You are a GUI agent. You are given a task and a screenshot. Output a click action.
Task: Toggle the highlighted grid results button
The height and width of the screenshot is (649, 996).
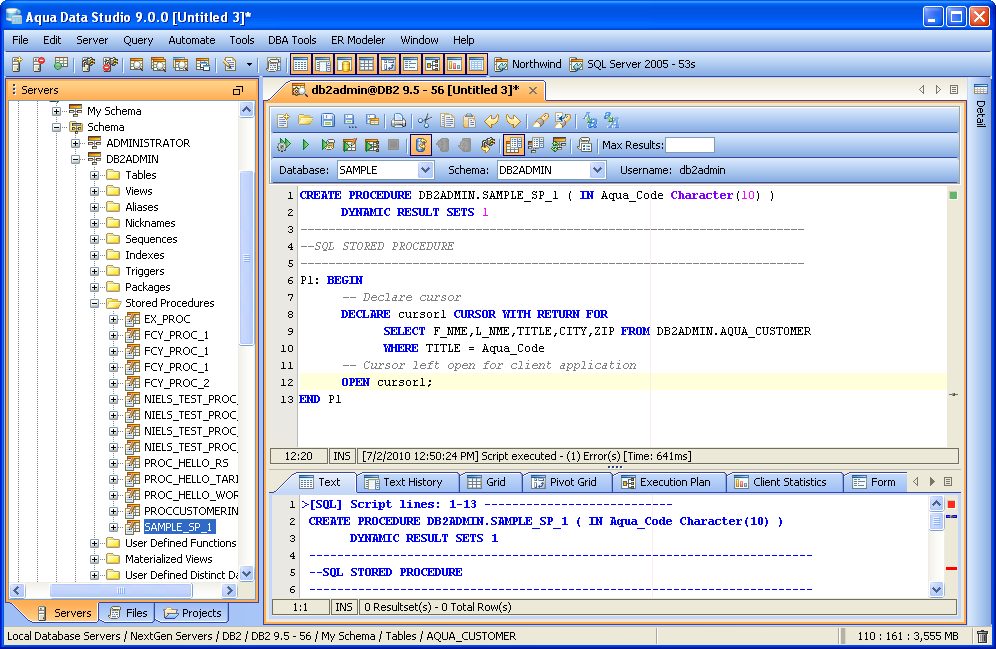coord(513,145)
